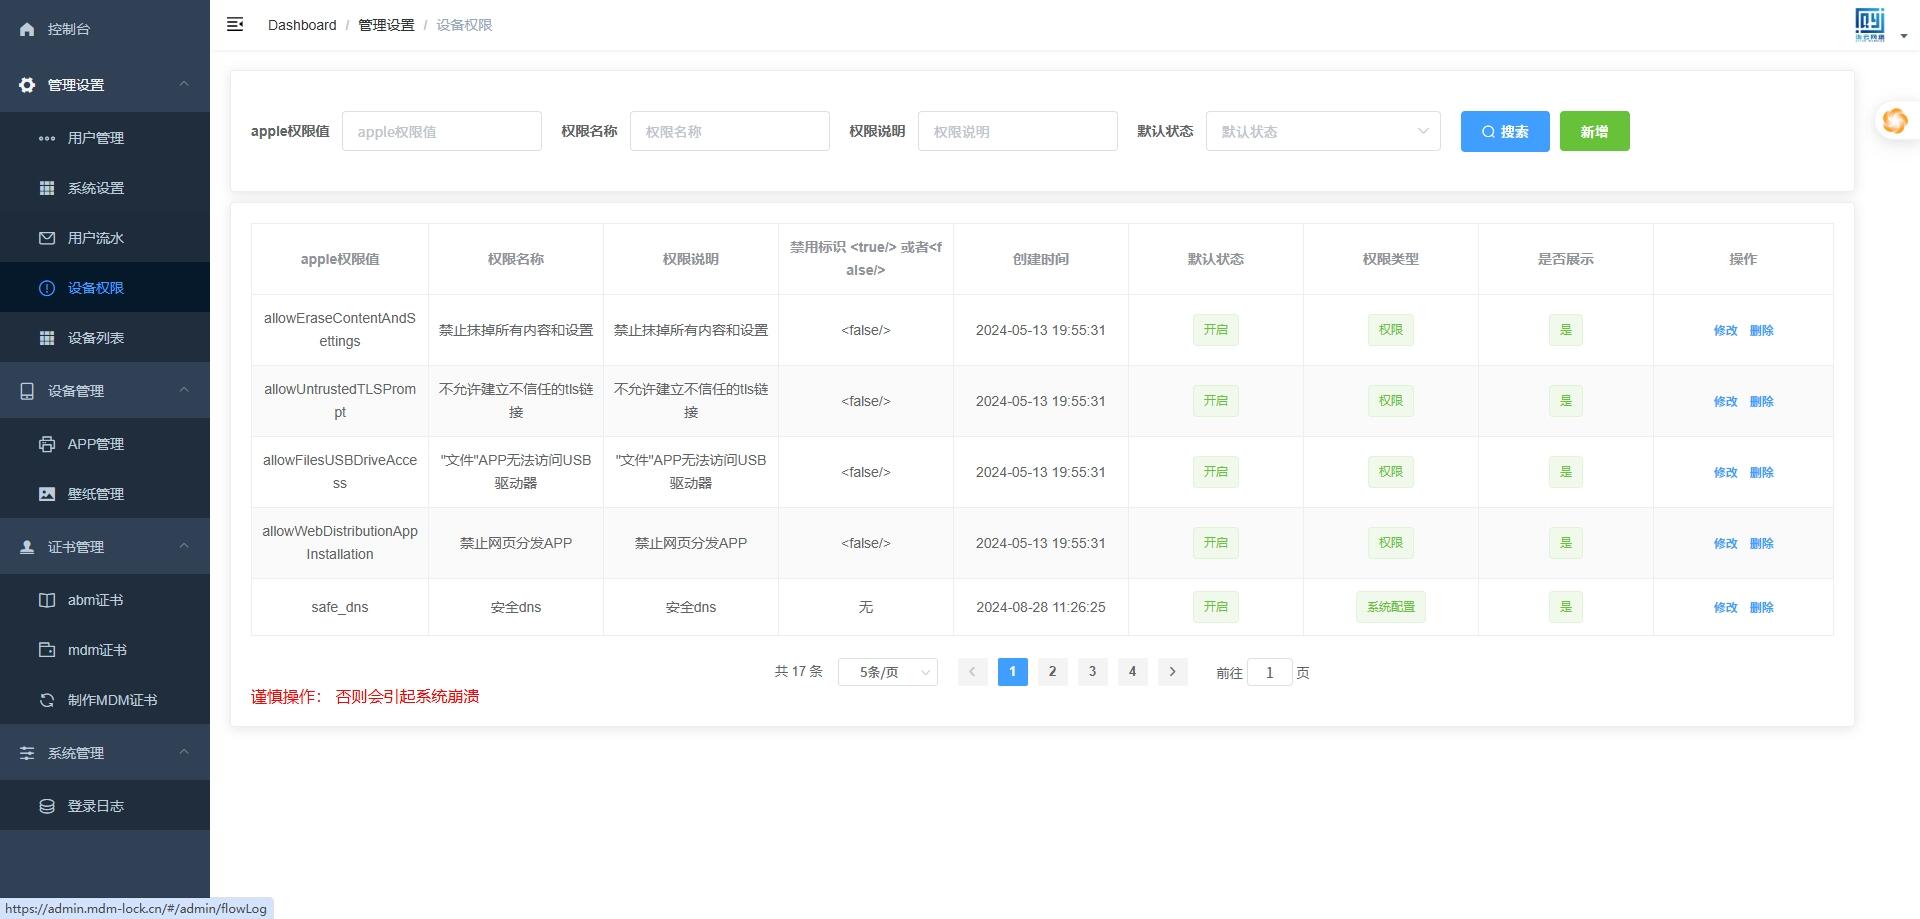Click 修改 on the safe_dns row
This screenshot has height=919, width=1920.
click(x=1726, y=607)
